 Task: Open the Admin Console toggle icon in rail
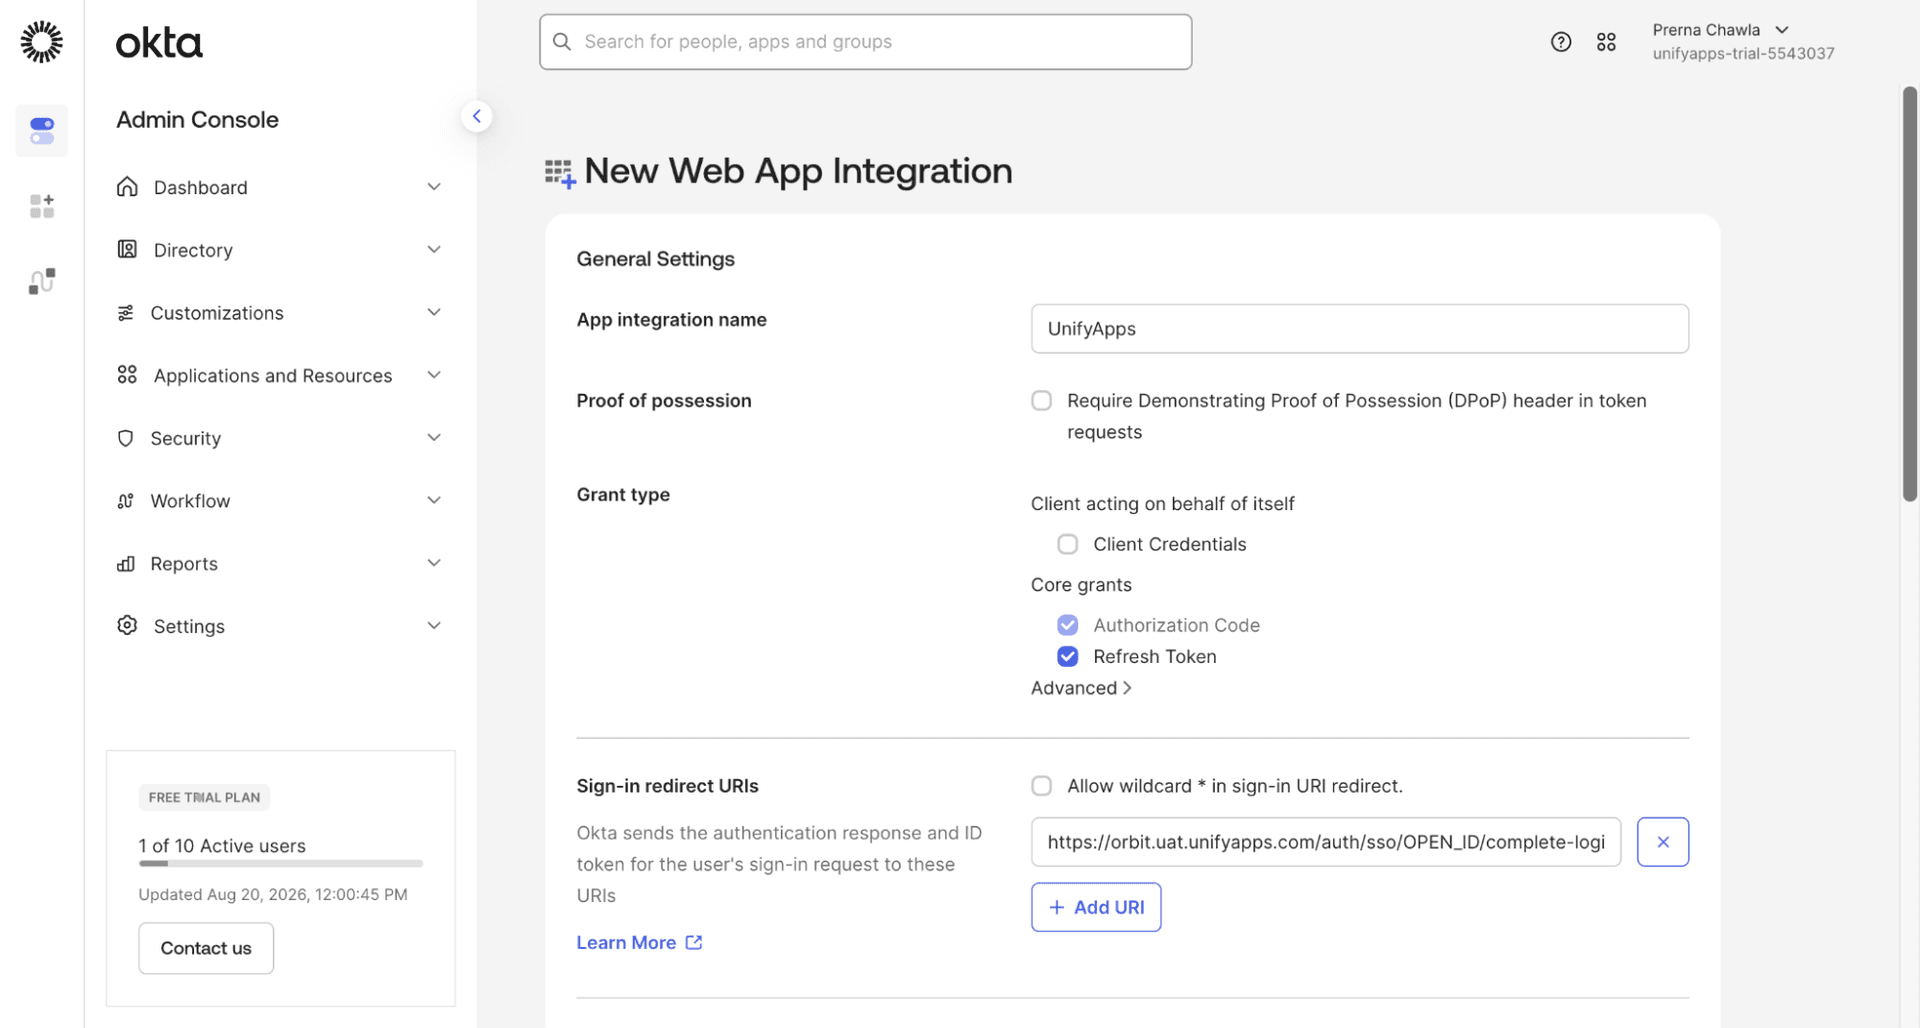coord(42,131)
